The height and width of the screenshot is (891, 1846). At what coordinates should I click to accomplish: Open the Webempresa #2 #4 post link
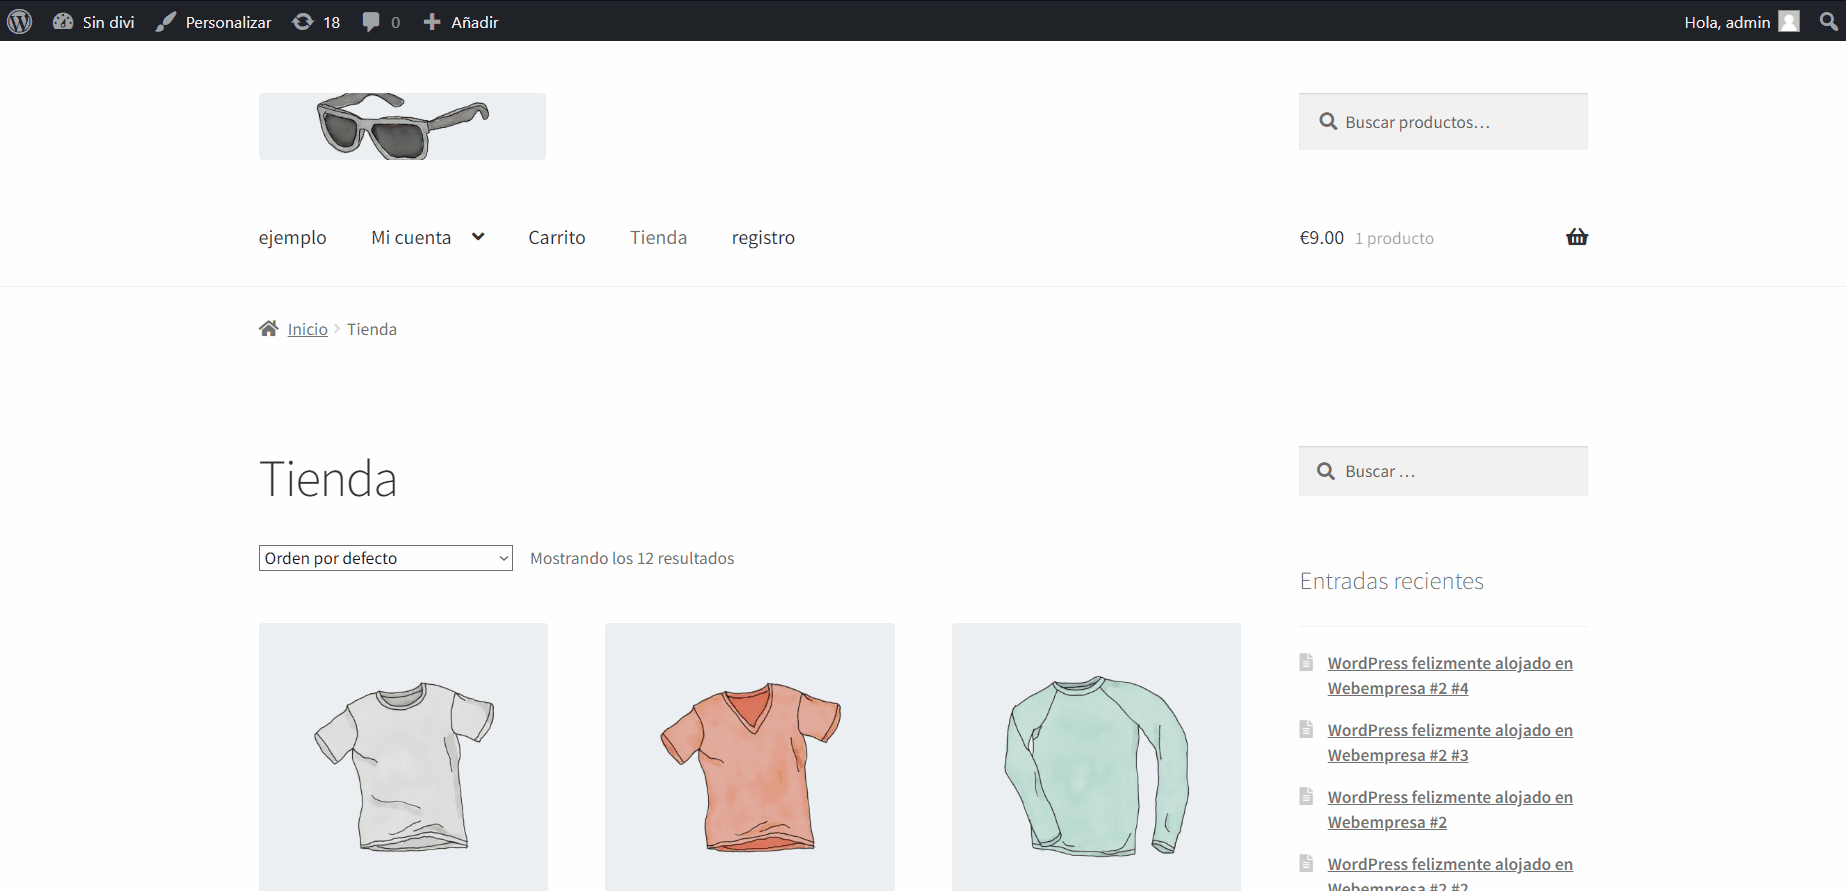point(1449,675)
